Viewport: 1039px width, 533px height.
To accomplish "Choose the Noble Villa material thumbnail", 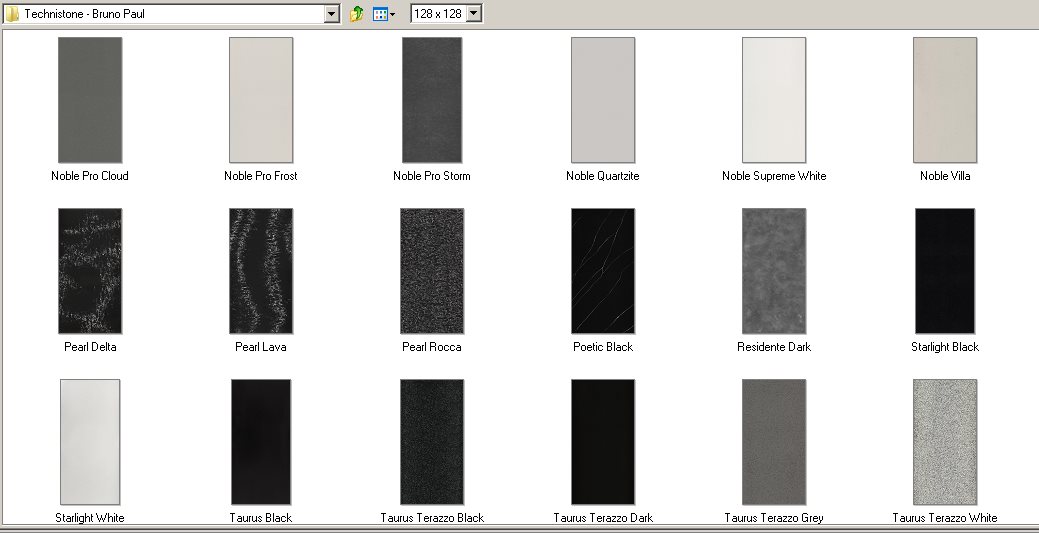I will pyautogui.click(x=945, y=100).
